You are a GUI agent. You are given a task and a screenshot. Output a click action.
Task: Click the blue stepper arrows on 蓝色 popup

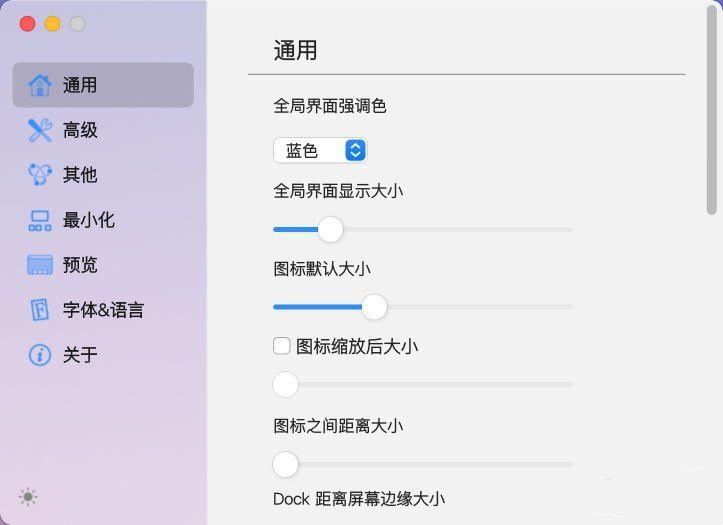pyautogui.click(x=356, y=150)
